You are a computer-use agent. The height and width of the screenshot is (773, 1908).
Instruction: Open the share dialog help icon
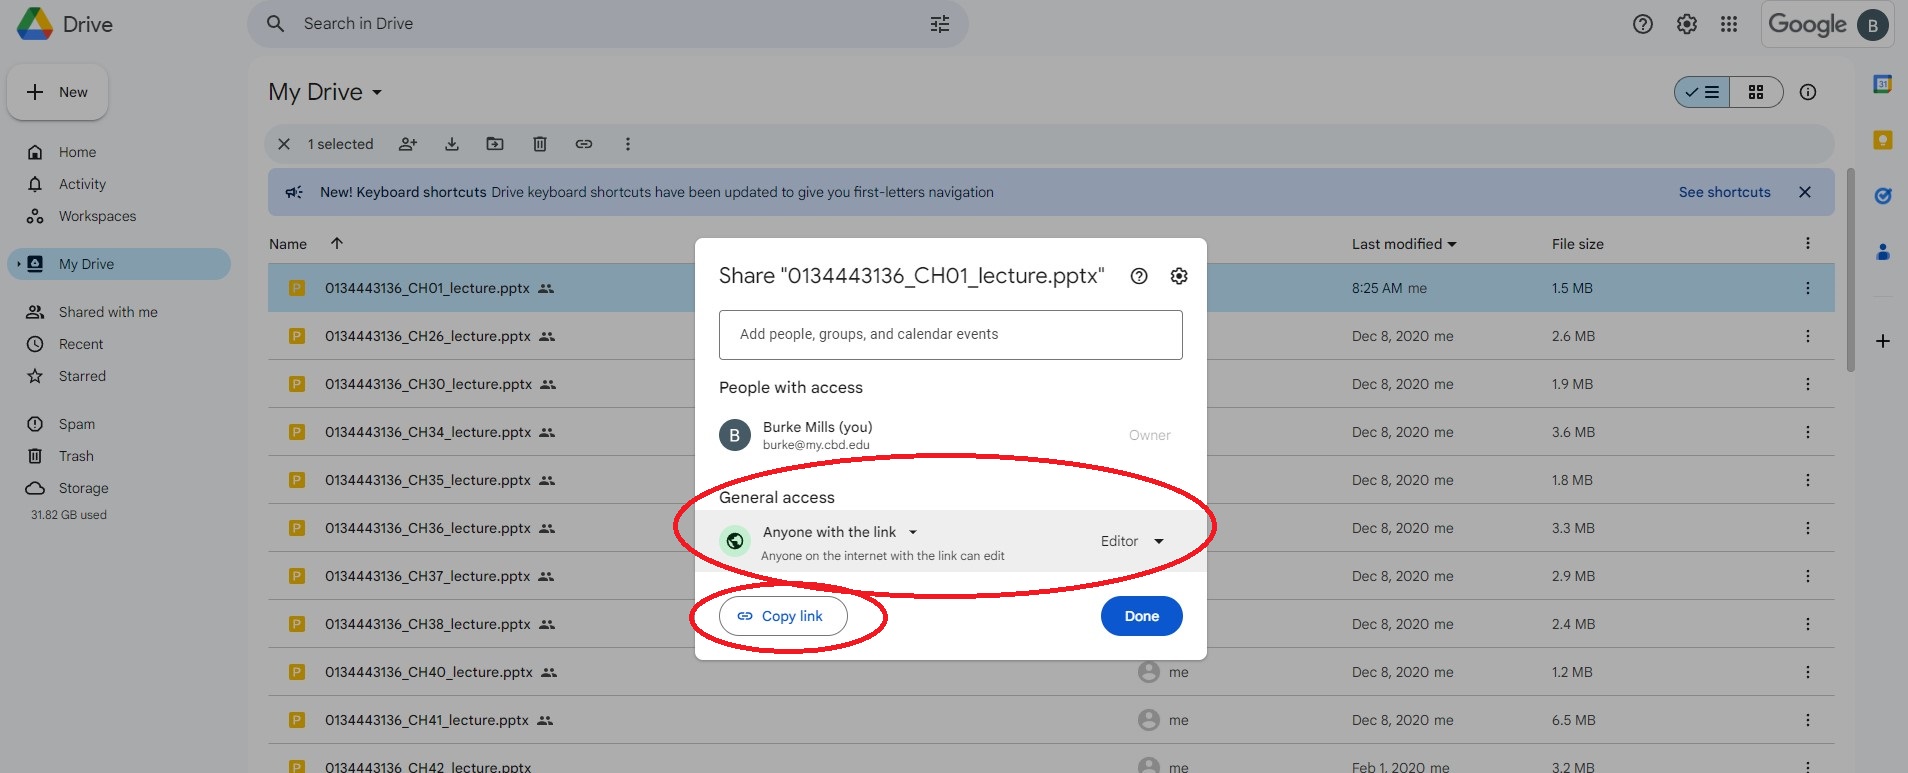point(1139,276)
